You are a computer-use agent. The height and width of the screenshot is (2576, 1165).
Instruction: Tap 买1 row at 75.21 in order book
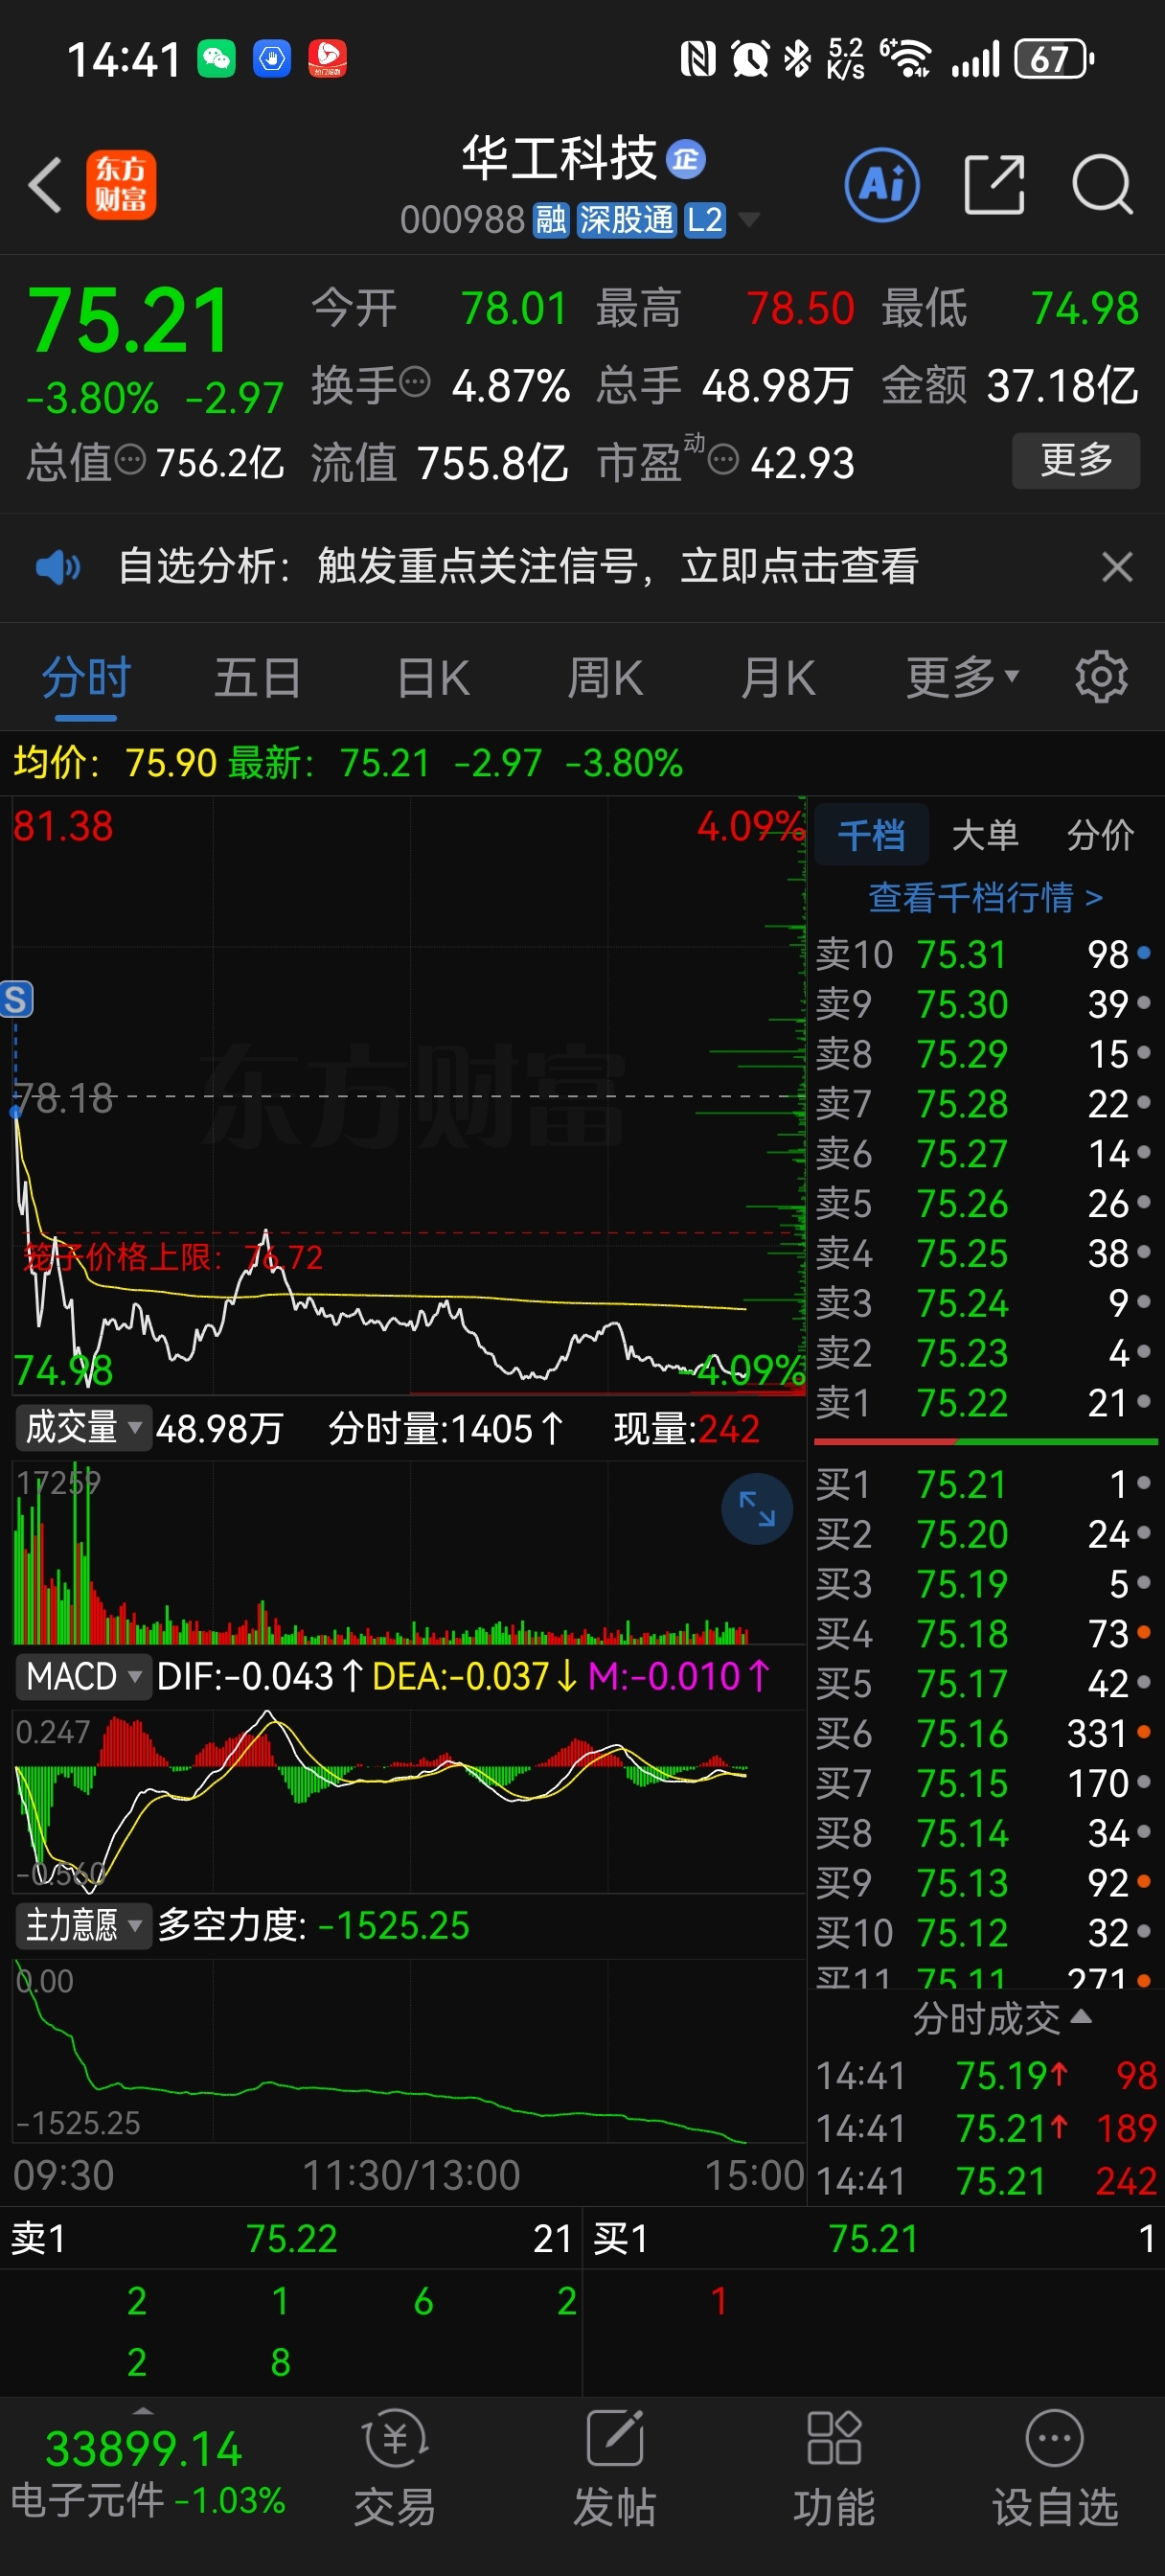pyautogui.click(x=984, y=1484)
